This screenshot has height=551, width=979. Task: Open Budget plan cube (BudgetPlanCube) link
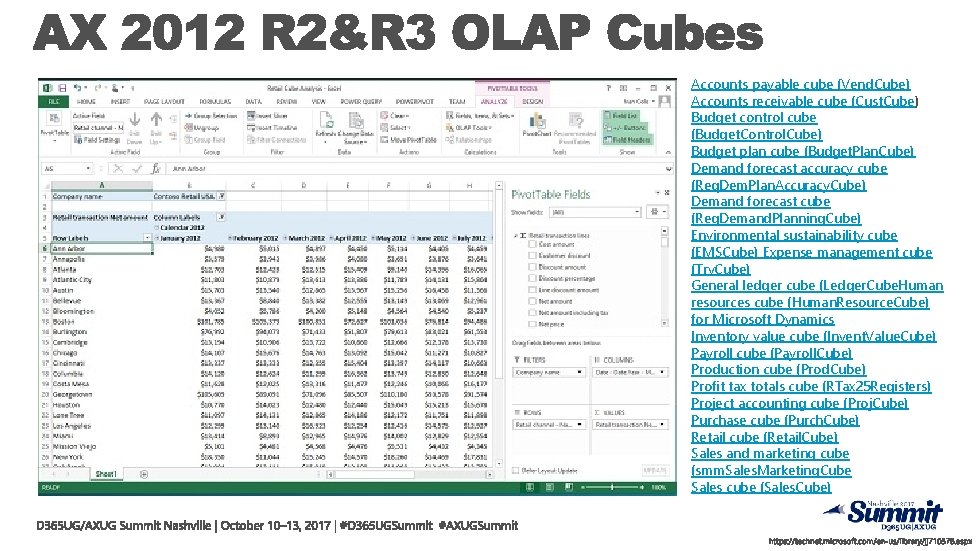tap(802, 152)
